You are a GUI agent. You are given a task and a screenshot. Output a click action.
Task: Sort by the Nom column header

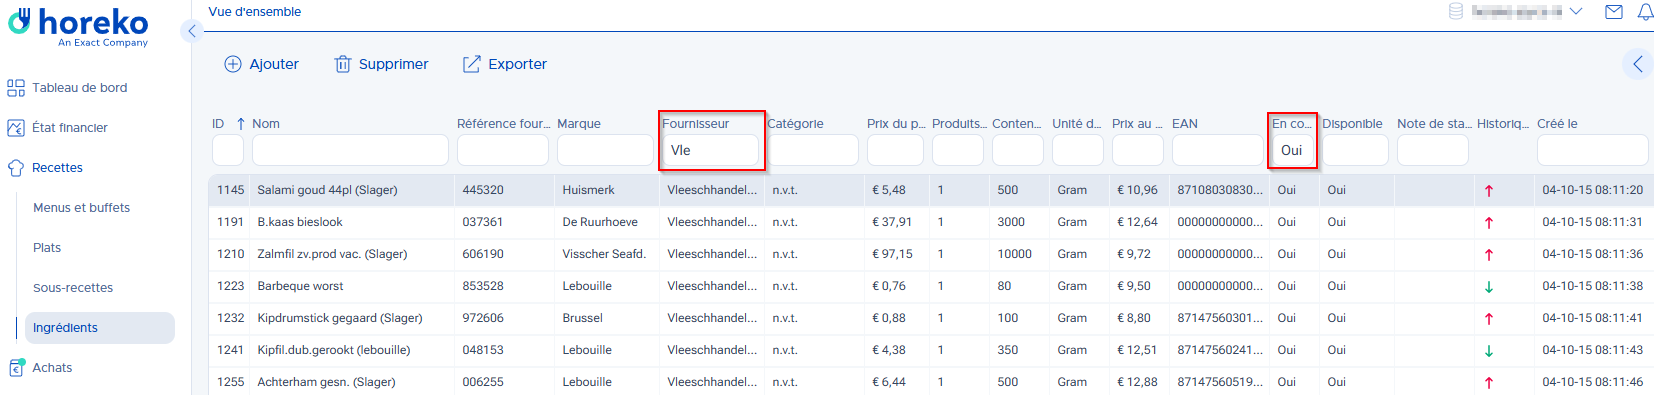coord(266,124)
